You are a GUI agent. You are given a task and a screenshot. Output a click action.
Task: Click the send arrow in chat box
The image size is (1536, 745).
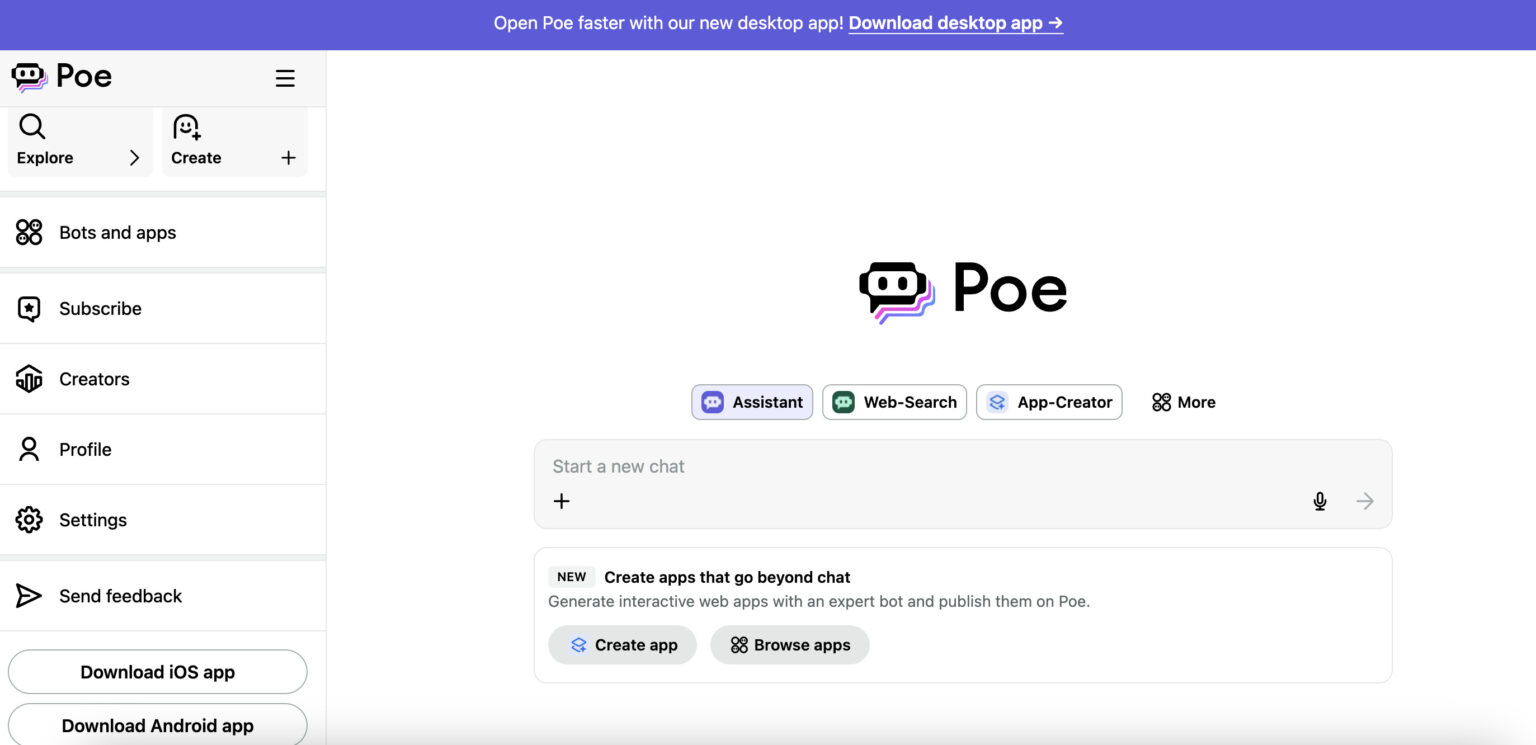tap(1365, 501)
